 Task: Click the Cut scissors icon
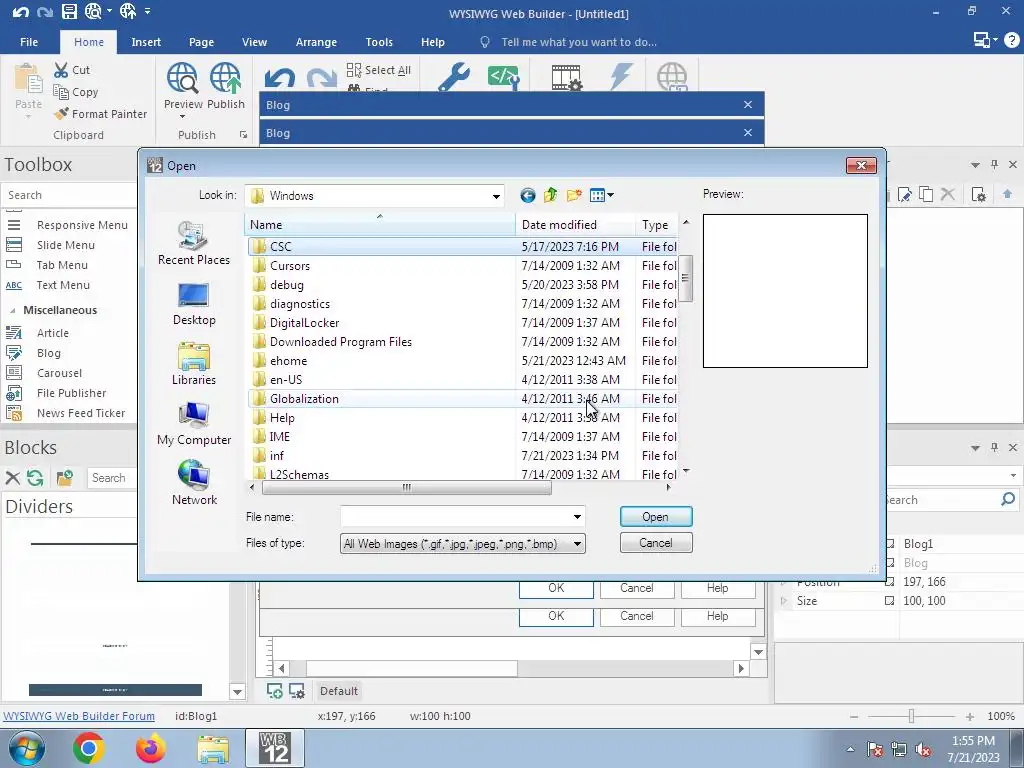[61, 69]
